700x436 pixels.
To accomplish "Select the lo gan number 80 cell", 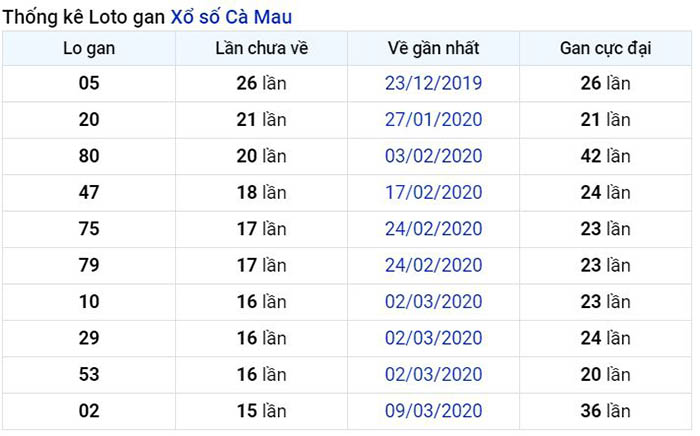I will click(x=89, y=156).
